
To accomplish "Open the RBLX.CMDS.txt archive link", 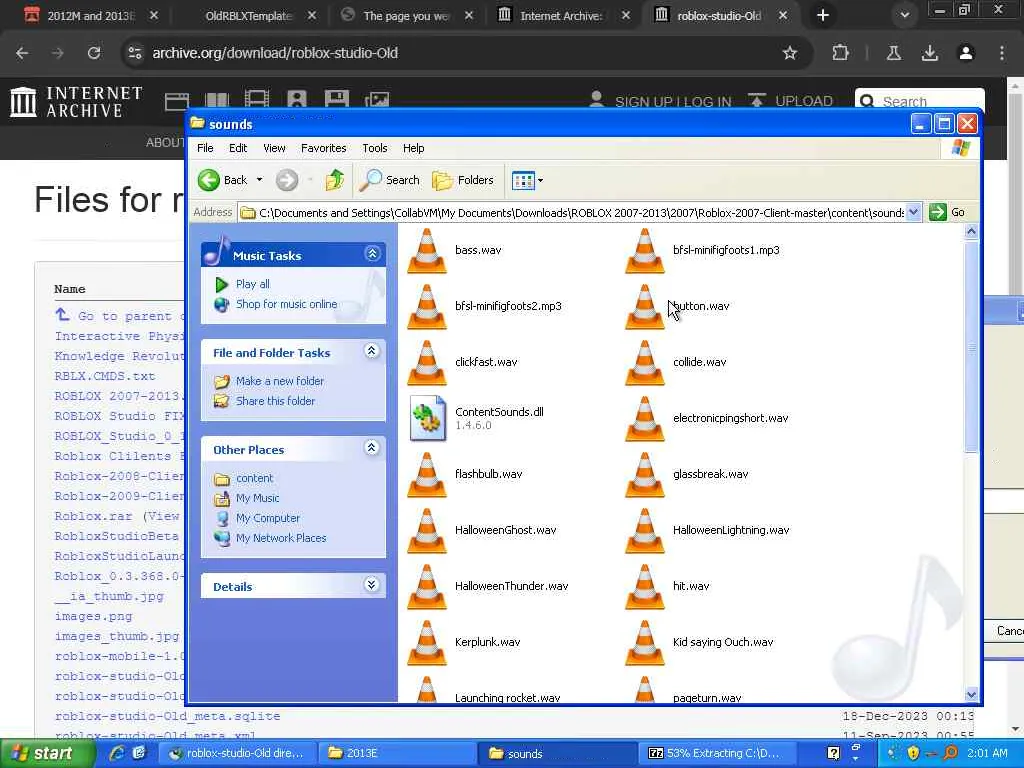I will 104,376.
